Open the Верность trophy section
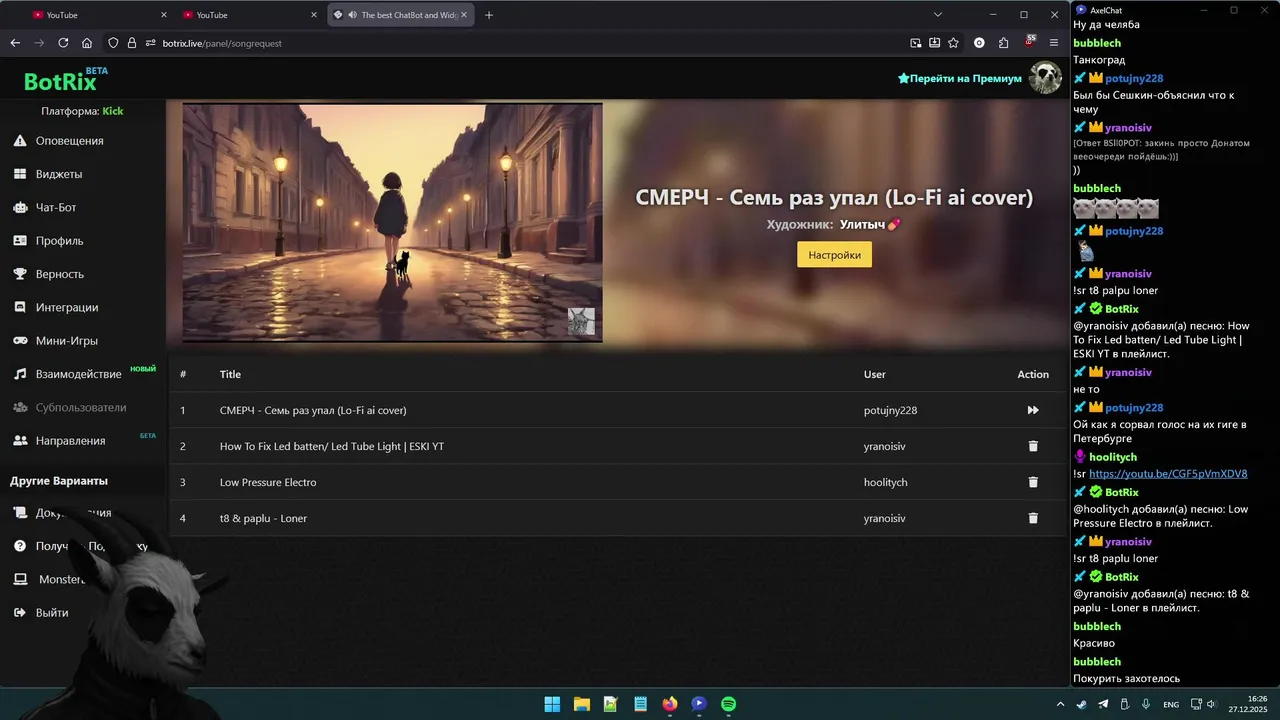This screenshot has width=1280, height=720. (48, 274)
